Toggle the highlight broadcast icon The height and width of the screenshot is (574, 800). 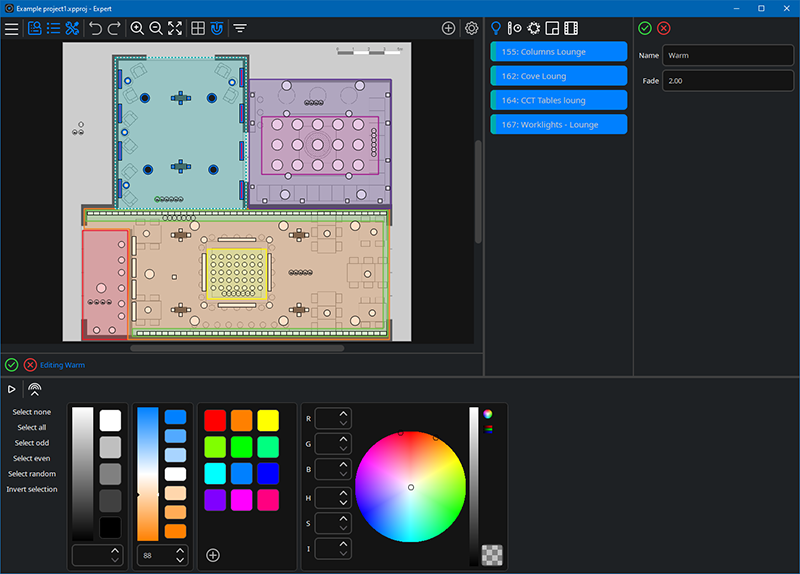point(35,389)
